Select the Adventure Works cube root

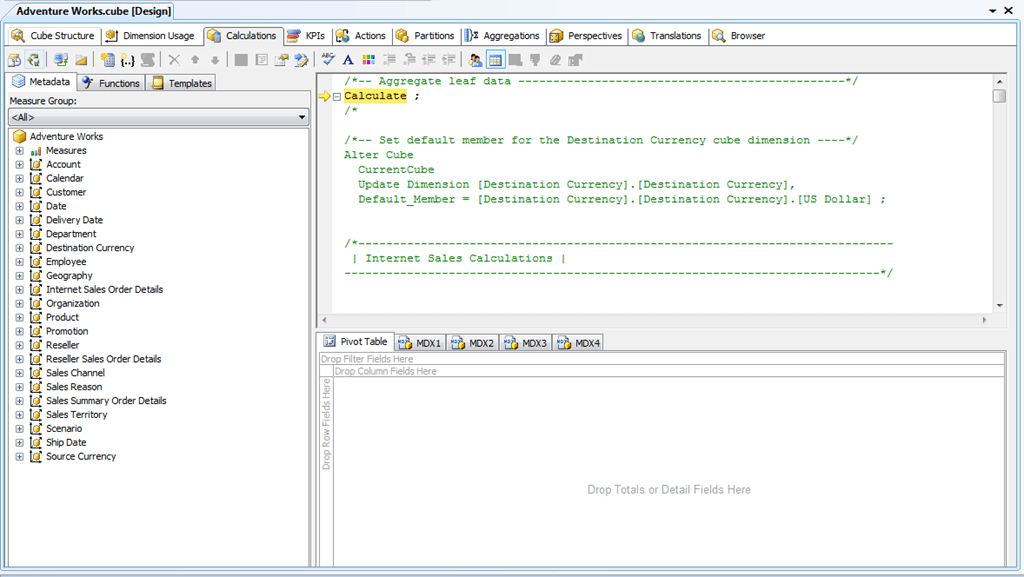tap(66, 136)
